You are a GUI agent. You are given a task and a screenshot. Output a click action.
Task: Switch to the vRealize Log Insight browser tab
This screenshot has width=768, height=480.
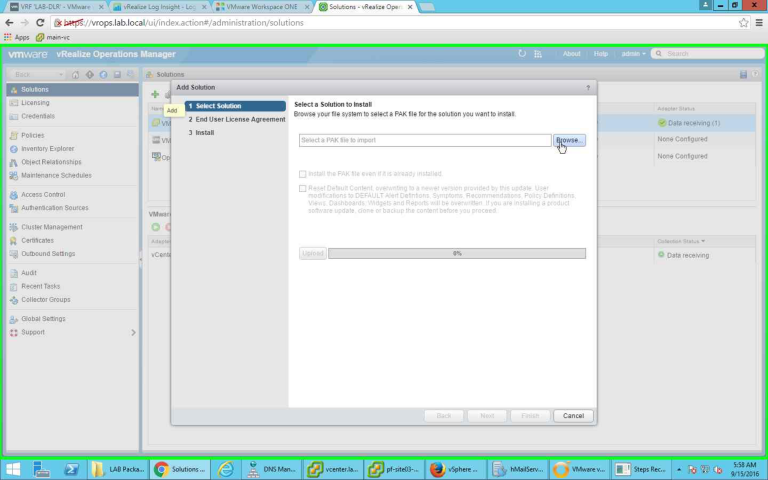tap(156, 7)
